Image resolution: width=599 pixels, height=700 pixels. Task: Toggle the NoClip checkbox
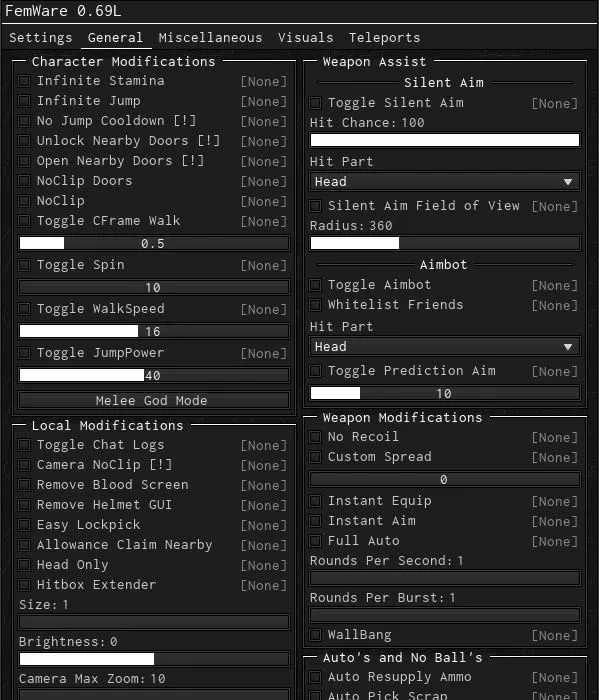pyautogui.click(x=24, y=201)
